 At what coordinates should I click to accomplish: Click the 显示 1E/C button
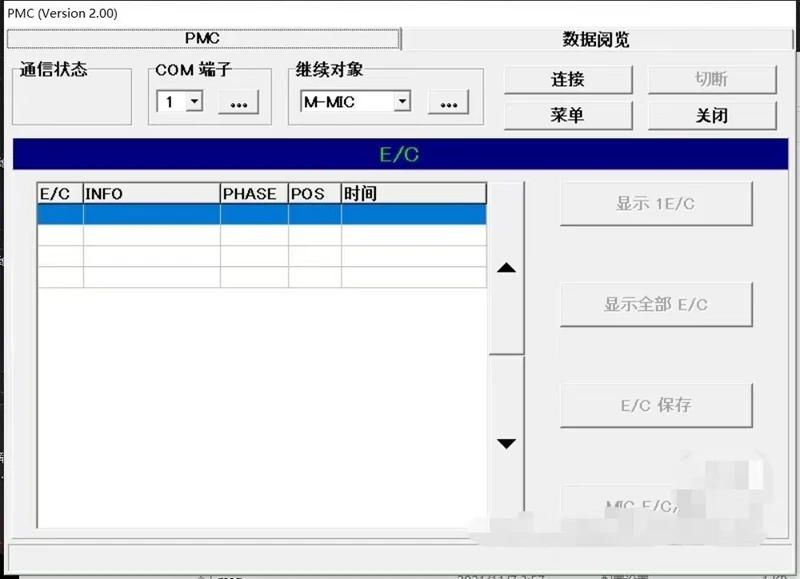656,204
